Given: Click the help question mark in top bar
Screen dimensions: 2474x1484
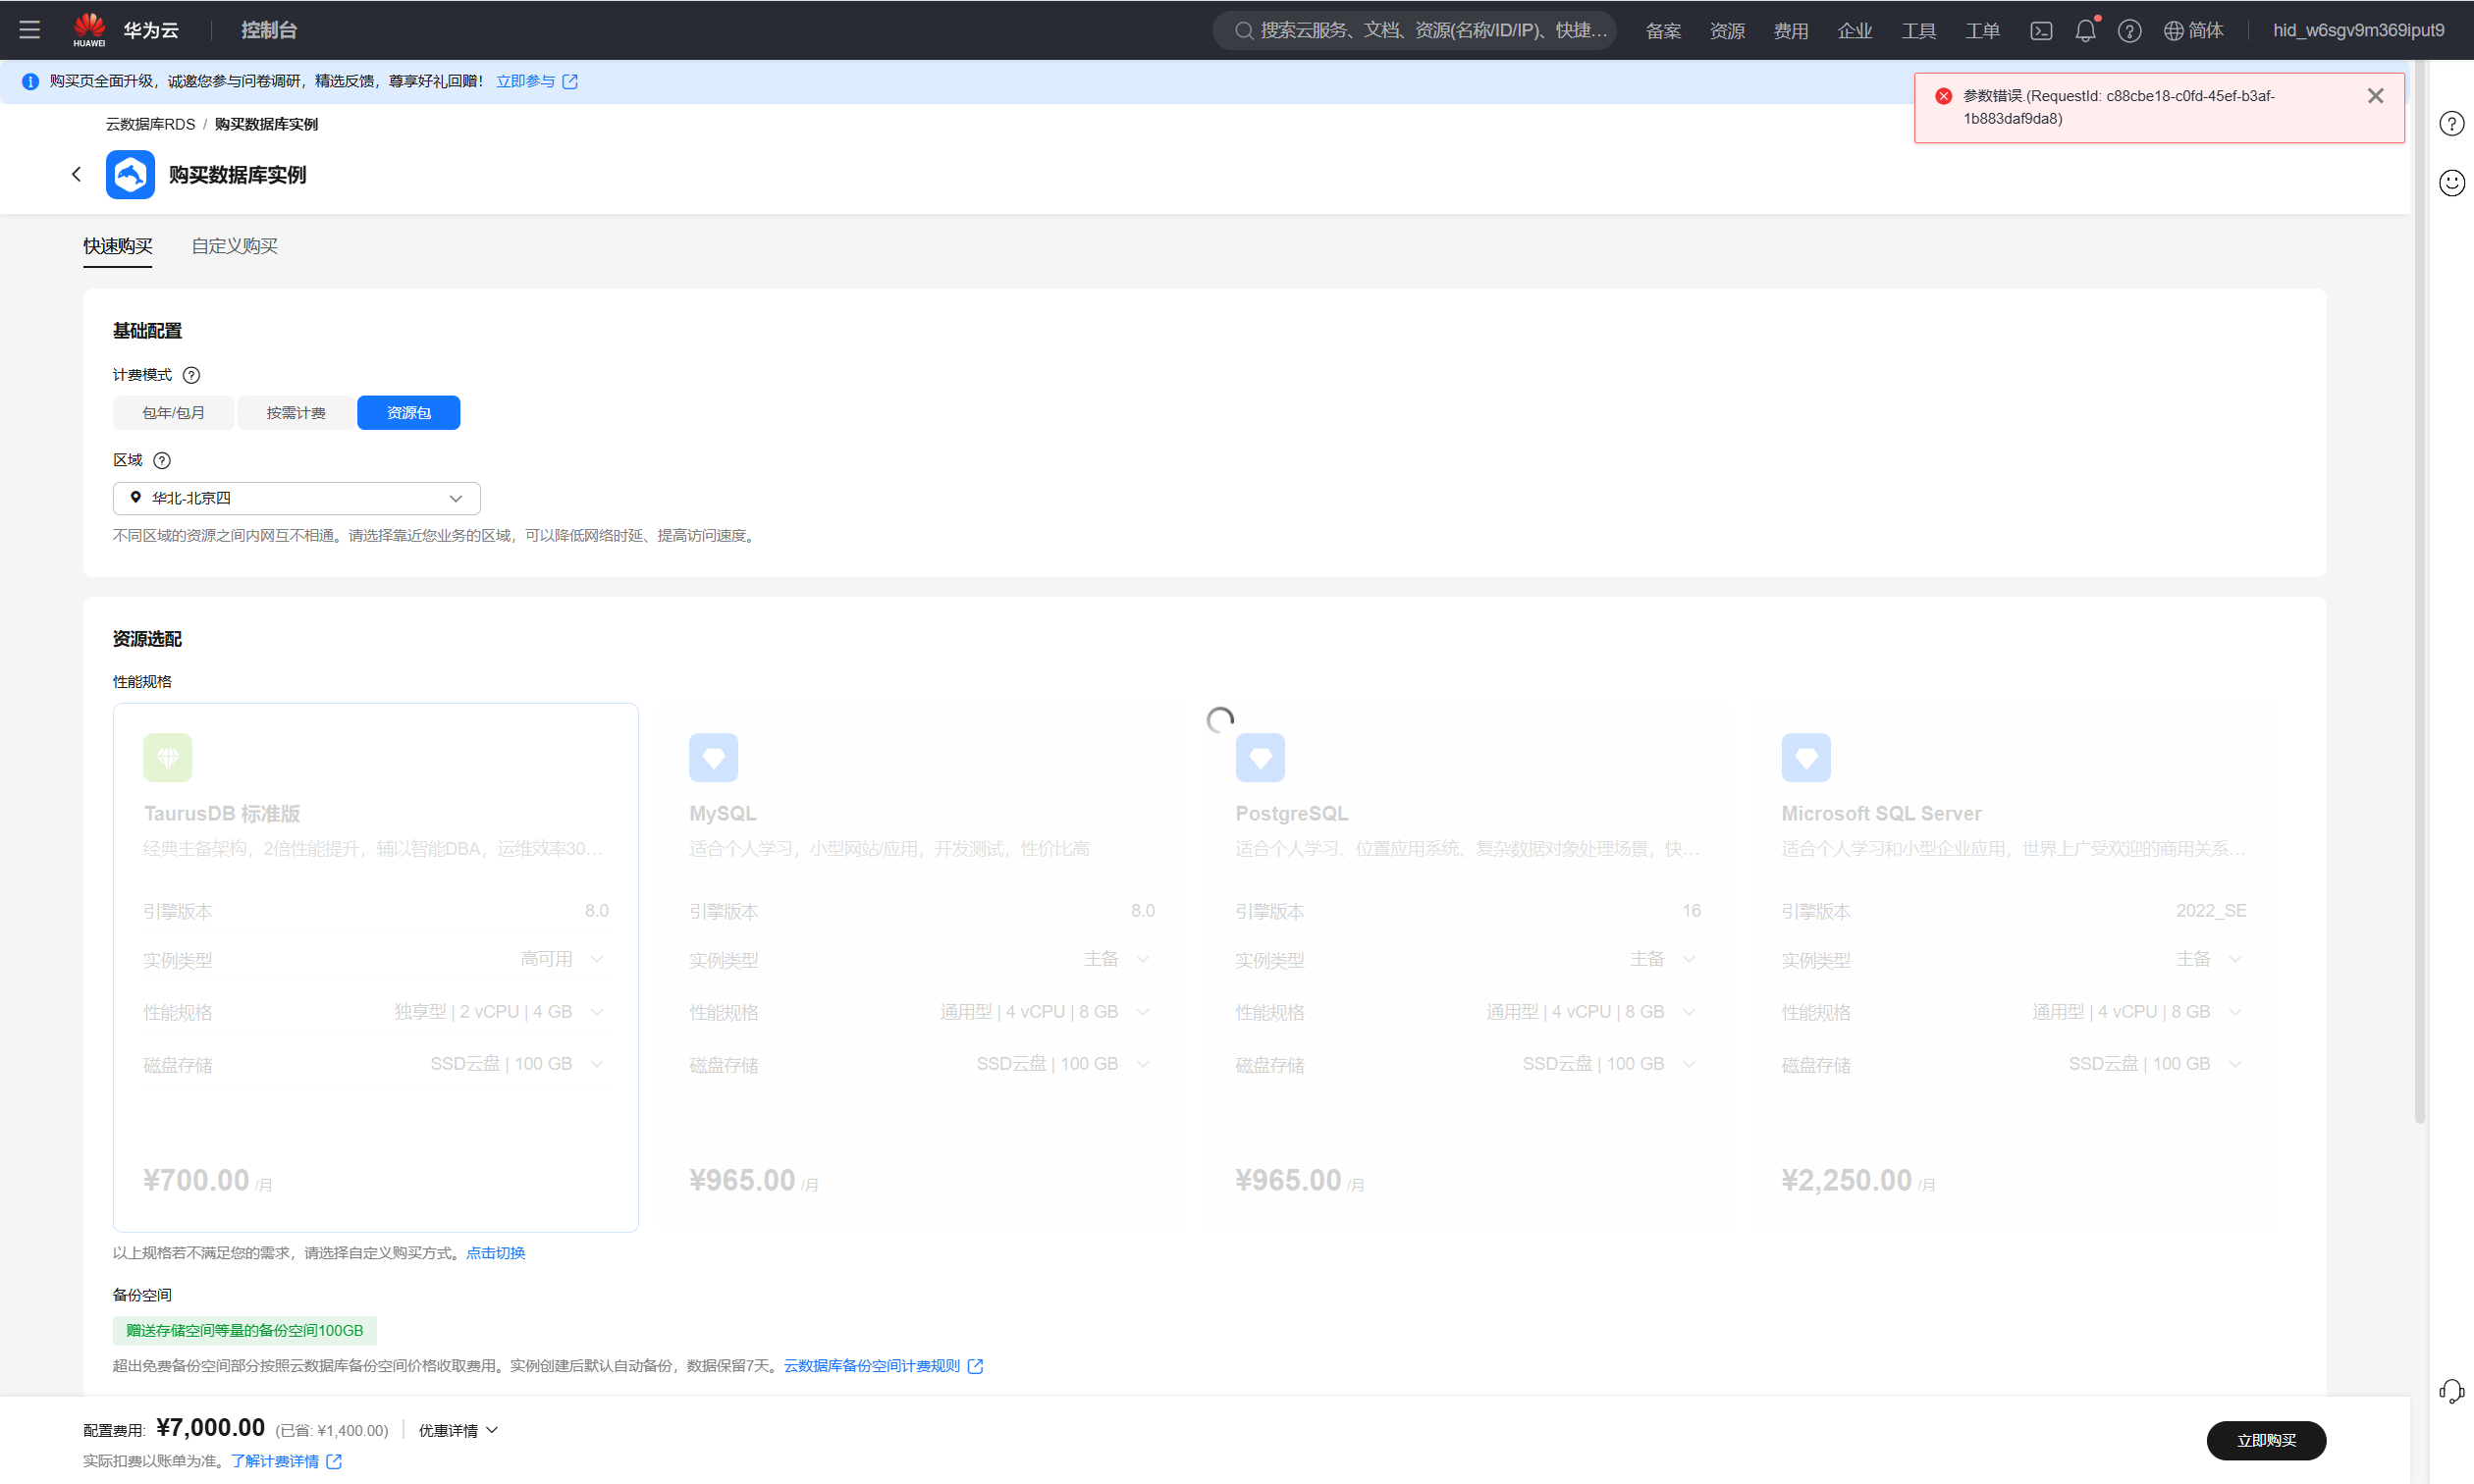Looking at the screenshot, I should [2129, 31].
